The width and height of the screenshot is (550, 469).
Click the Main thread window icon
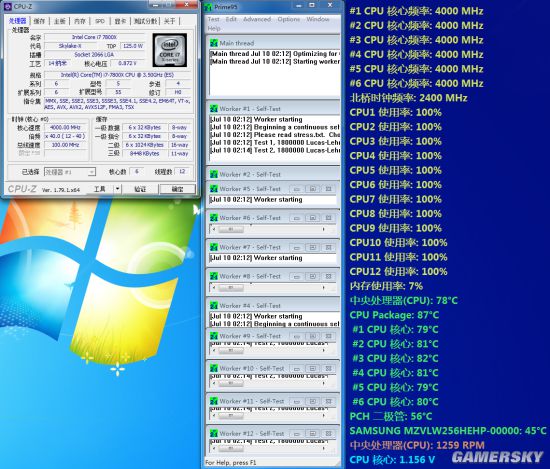coord(214,43)
